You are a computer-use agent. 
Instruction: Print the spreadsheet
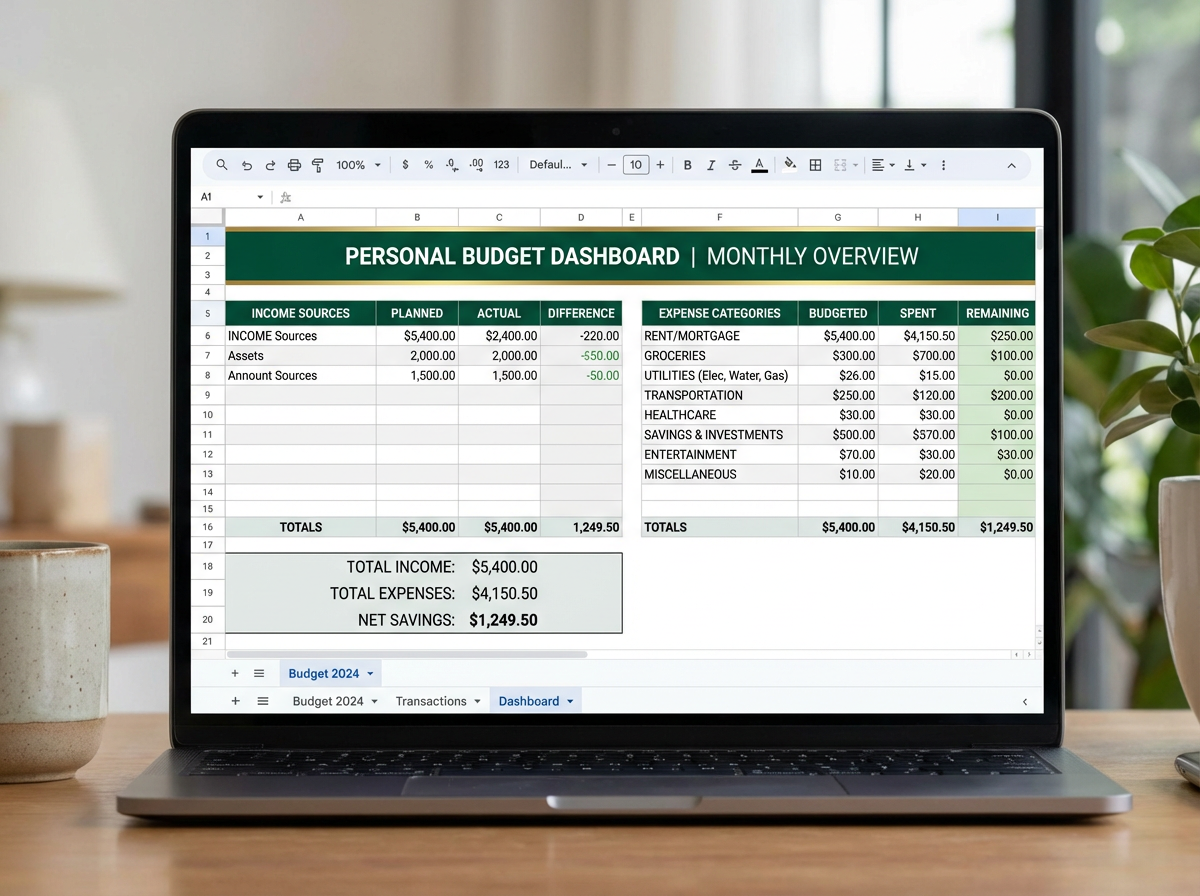pyautogui.click(x=294, y=165)
